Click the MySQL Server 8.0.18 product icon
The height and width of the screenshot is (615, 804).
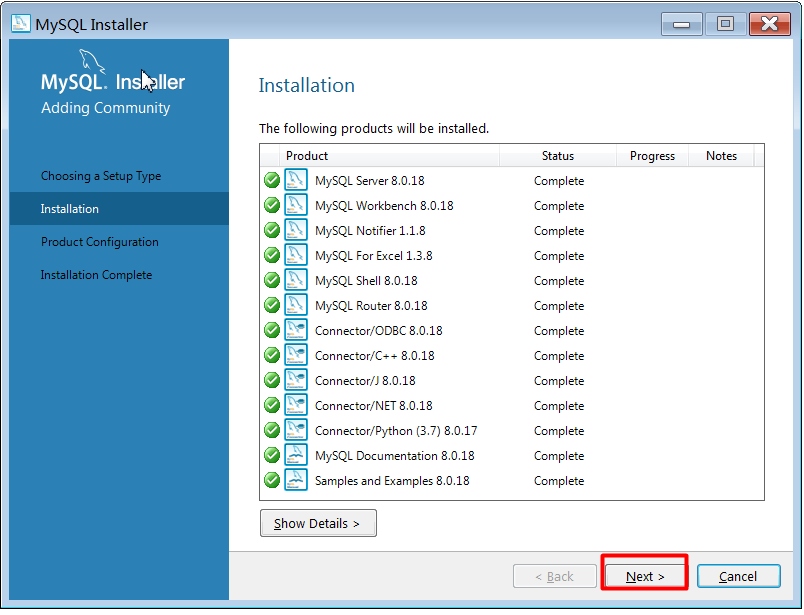pos(296,181)
